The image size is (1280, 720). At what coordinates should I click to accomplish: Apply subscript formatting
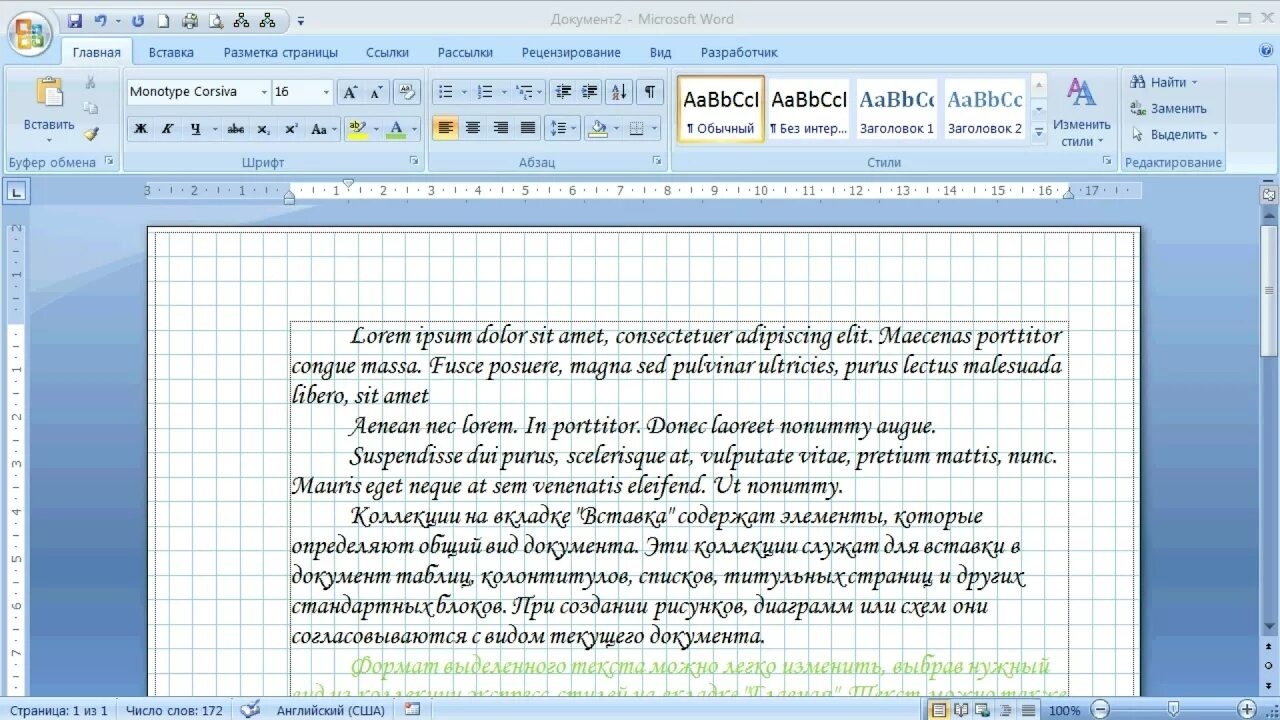coord(263,129)
